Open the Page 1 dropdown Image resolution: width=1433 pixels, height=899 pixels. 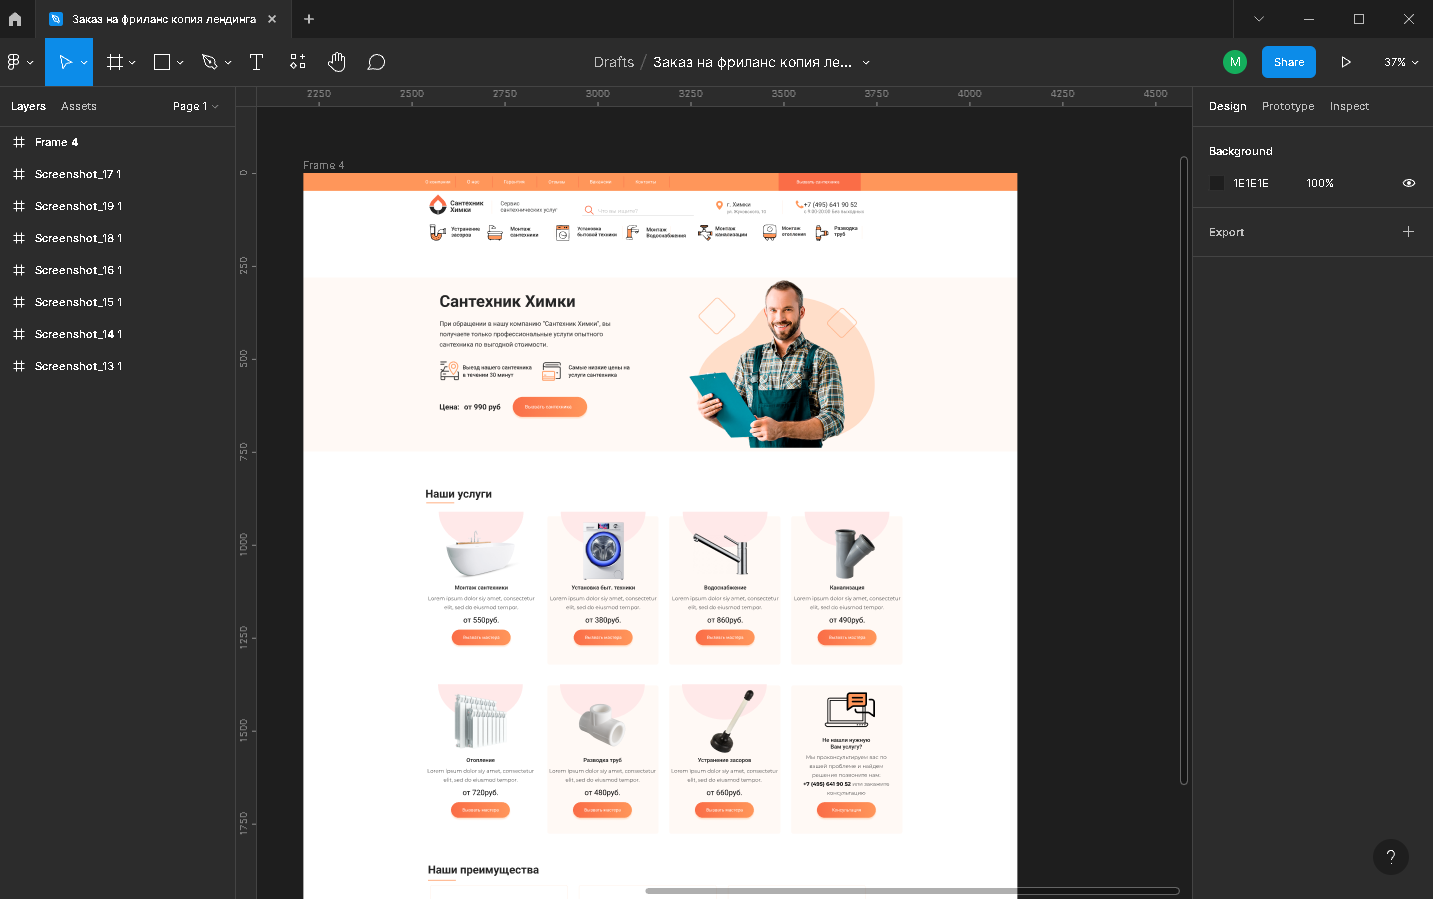click(x=195, y=106)
